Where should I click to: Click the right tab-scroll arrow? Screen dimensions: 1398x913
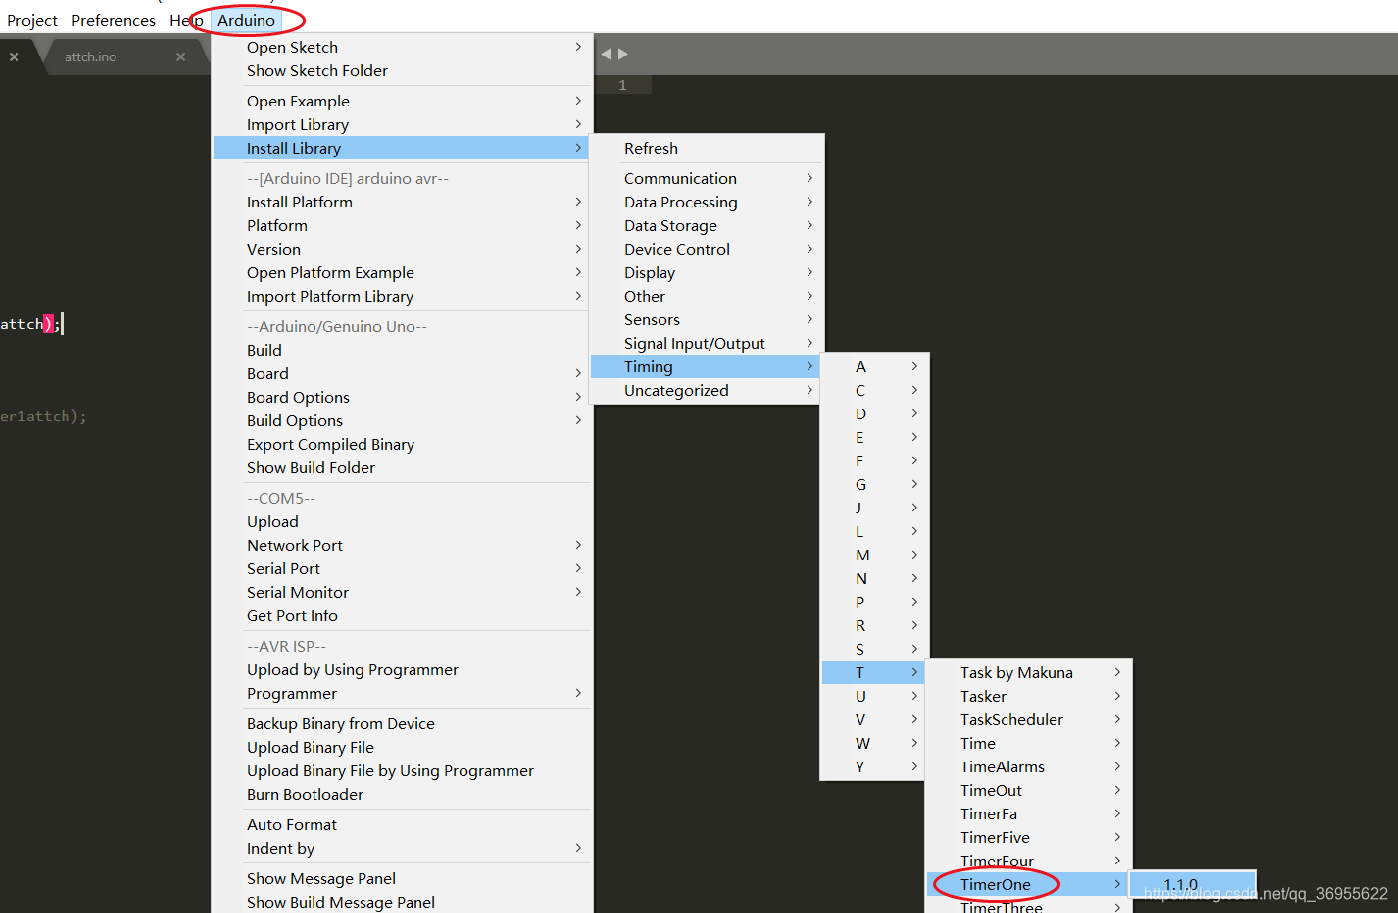click(x=622, y=54)
